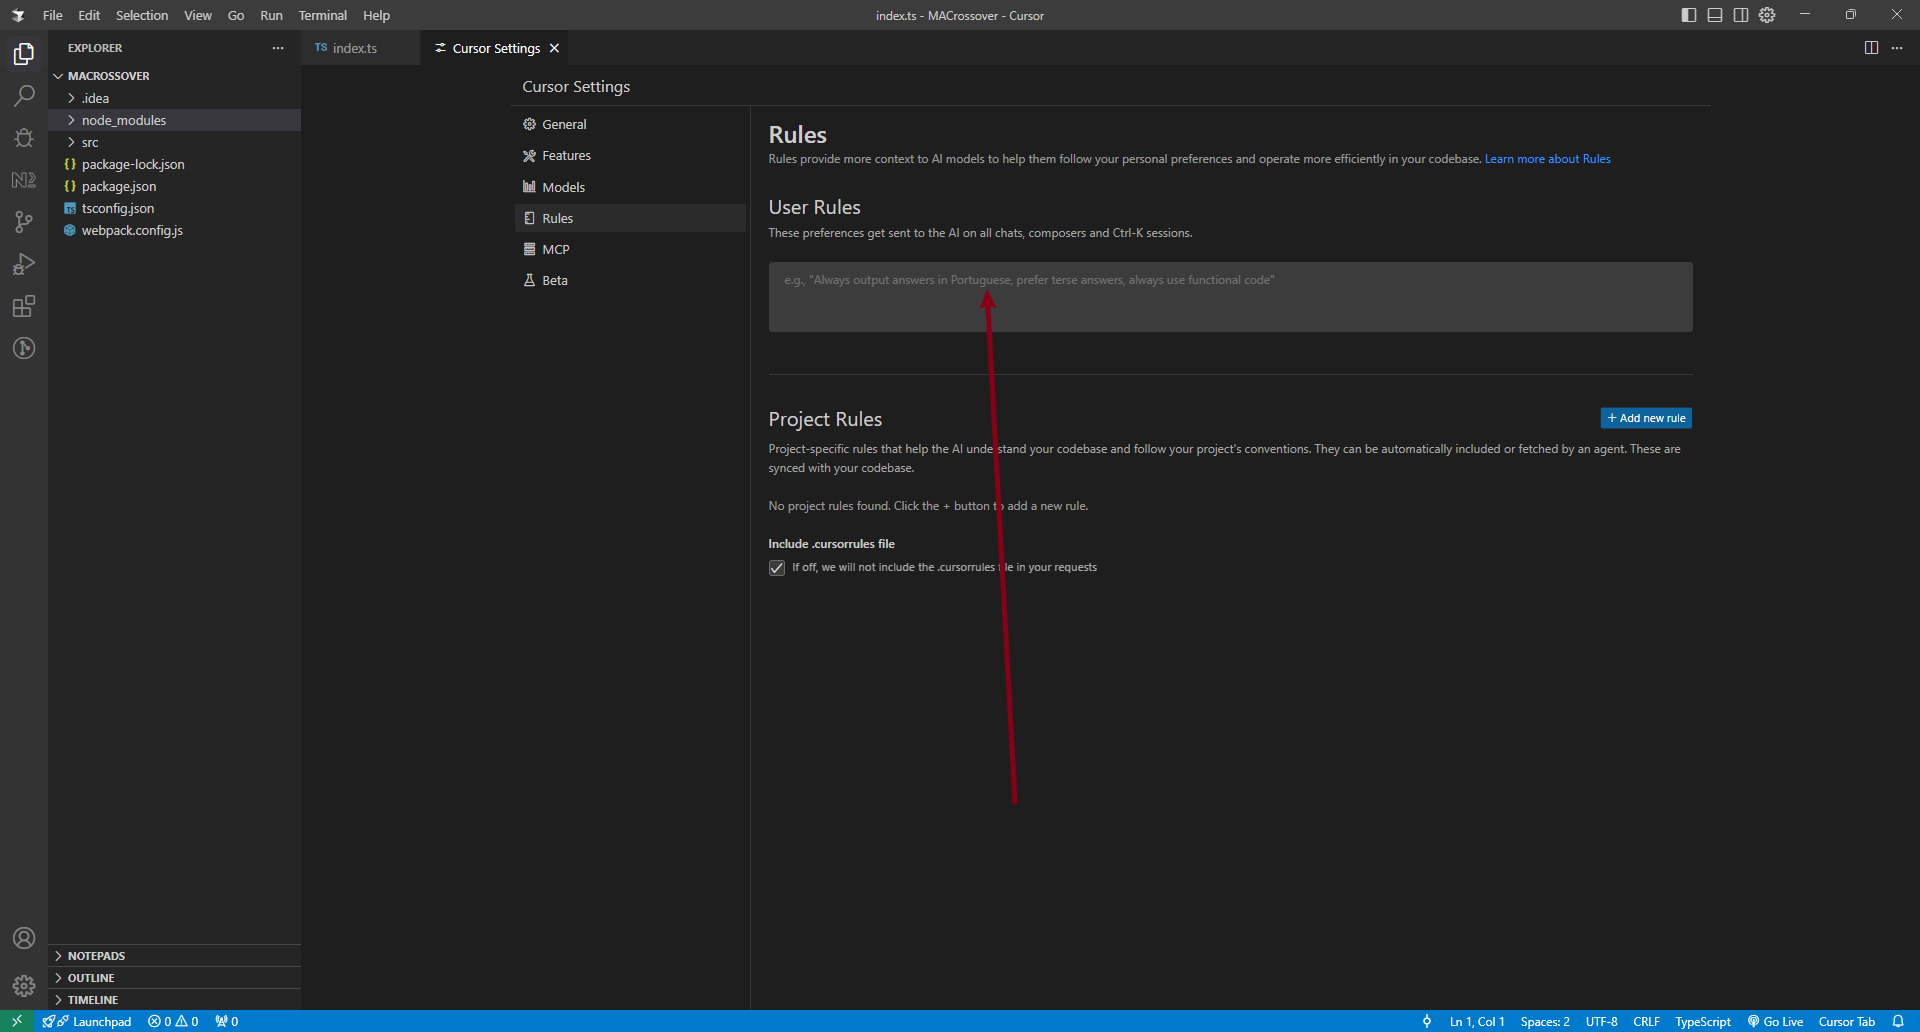Expand the src folder
This screenshot has height=1032, width=1920.
pyautogui.click(x=90, y=142)
